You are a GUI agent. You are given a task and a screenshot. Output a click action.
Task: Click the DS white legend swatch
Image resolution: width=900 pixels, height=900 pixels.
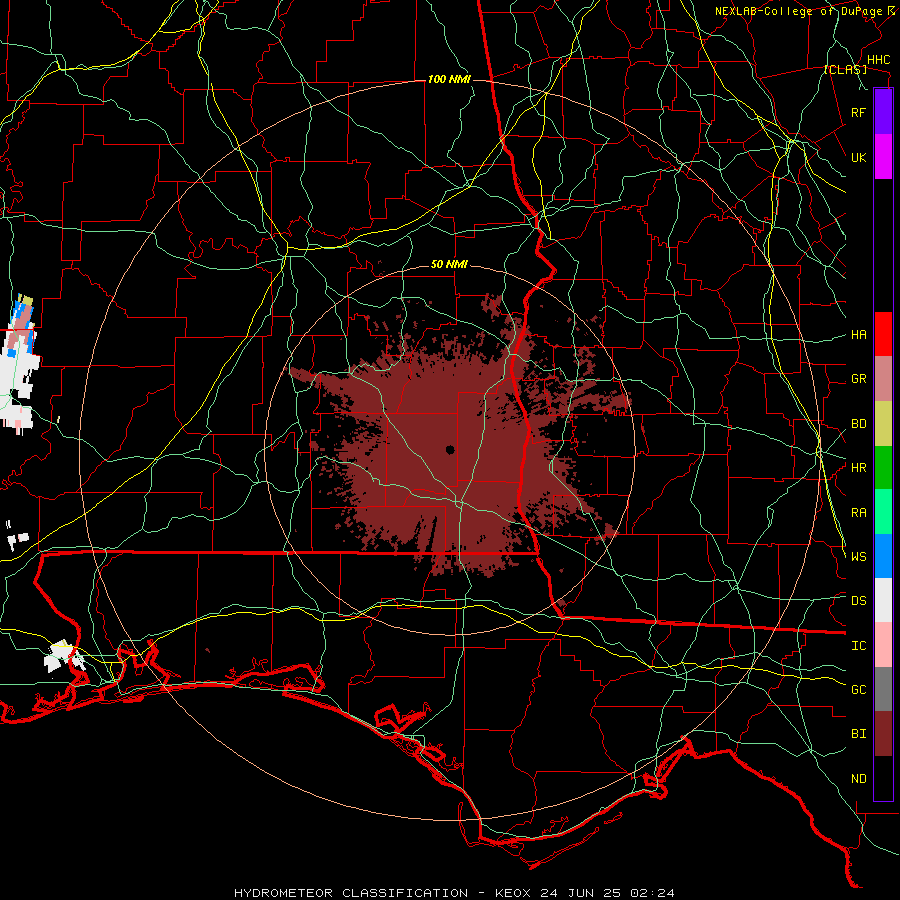(x=883, y=600)
